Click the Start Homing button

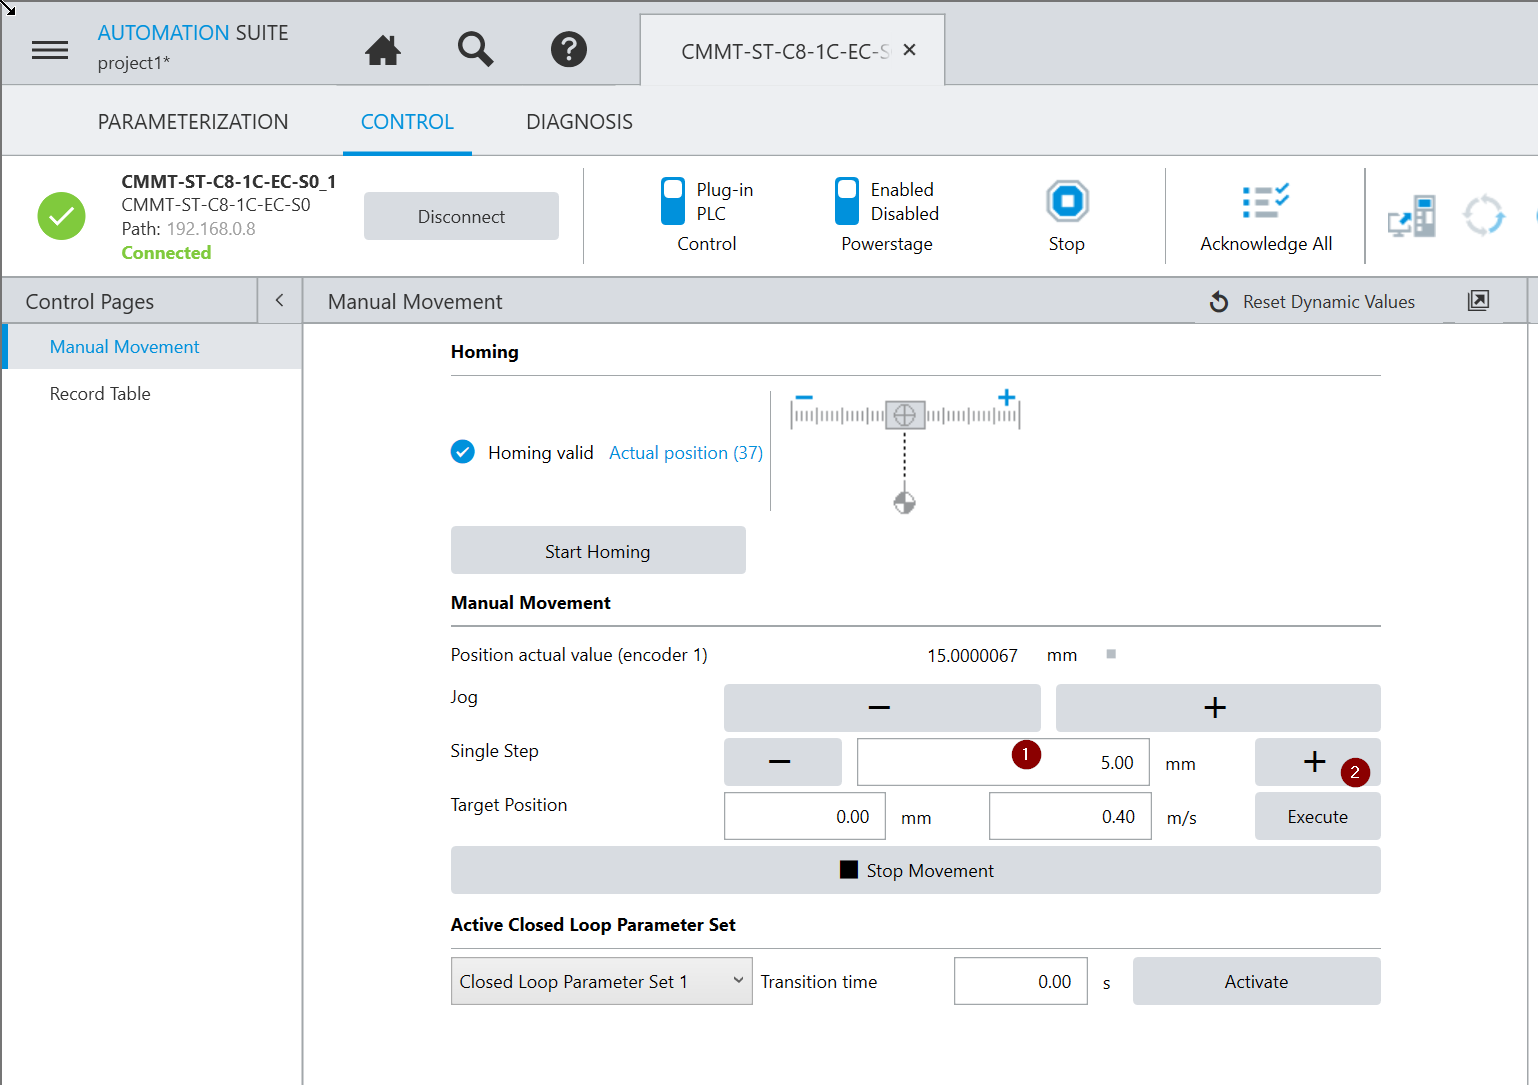pyautogui.click(x=598, y=551)
